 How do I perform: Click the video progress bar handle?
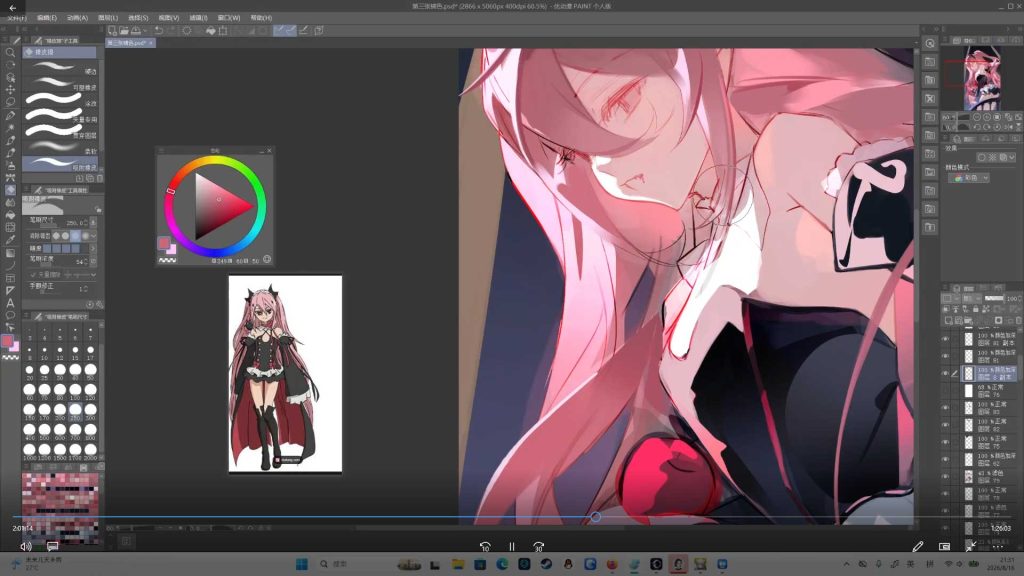pyautogui.click(x=596, y=517)
